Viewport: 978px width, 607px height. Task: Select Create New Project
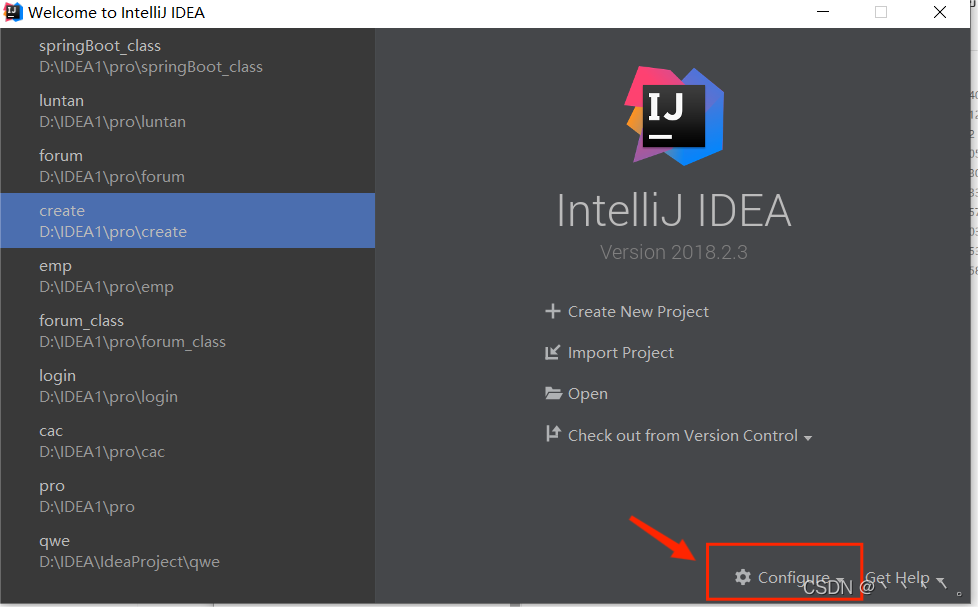coord(638,311)
